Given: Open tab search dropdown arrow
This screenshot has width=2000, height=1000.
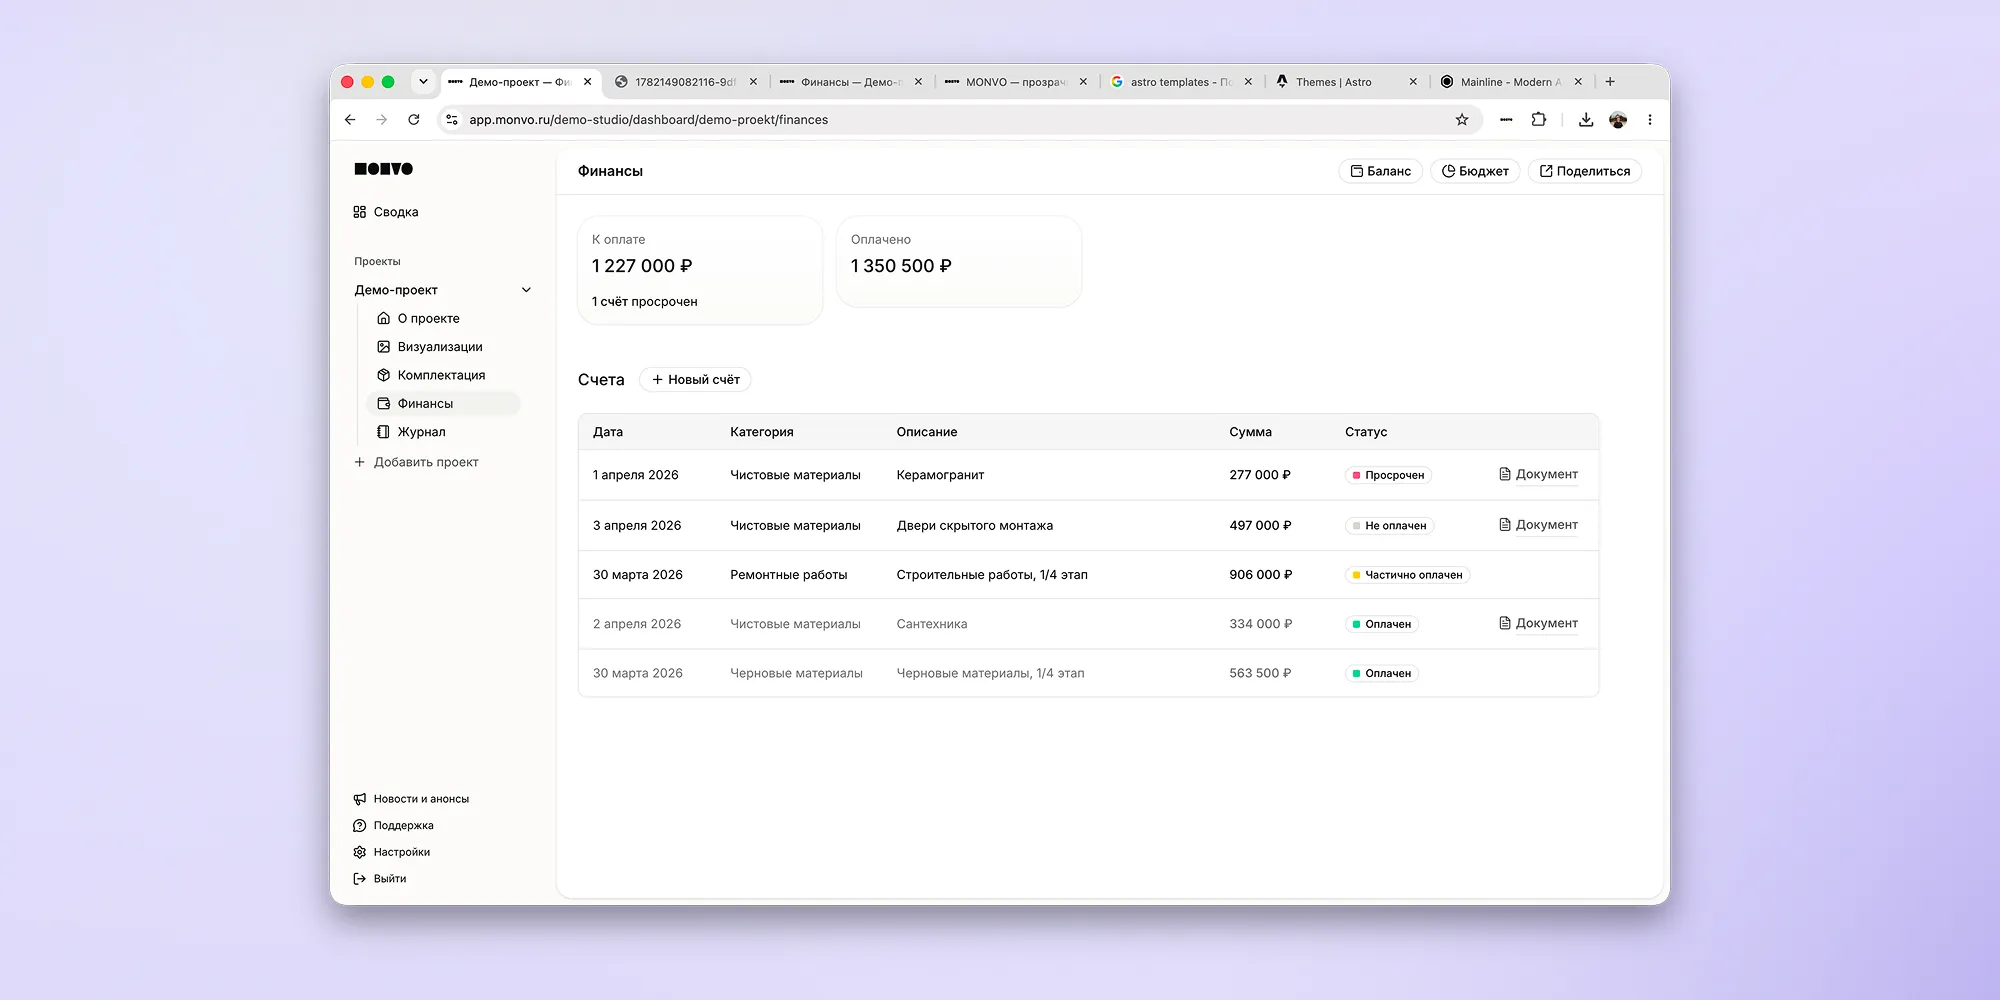Looking at the screenshot, I should [423, 82].
